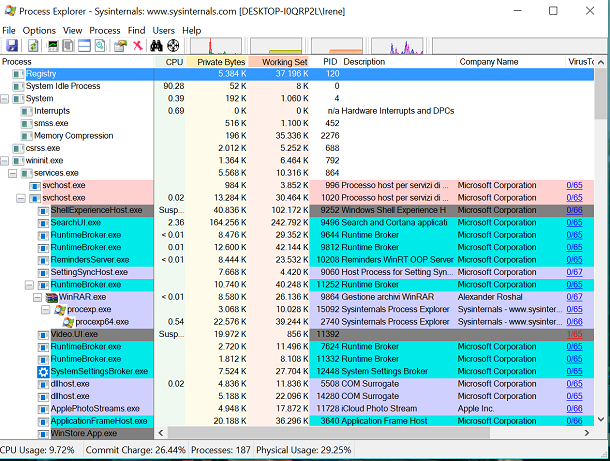Click the Save toolbar icon
Viewport: 610px width, 461px height.
(12, 46)
